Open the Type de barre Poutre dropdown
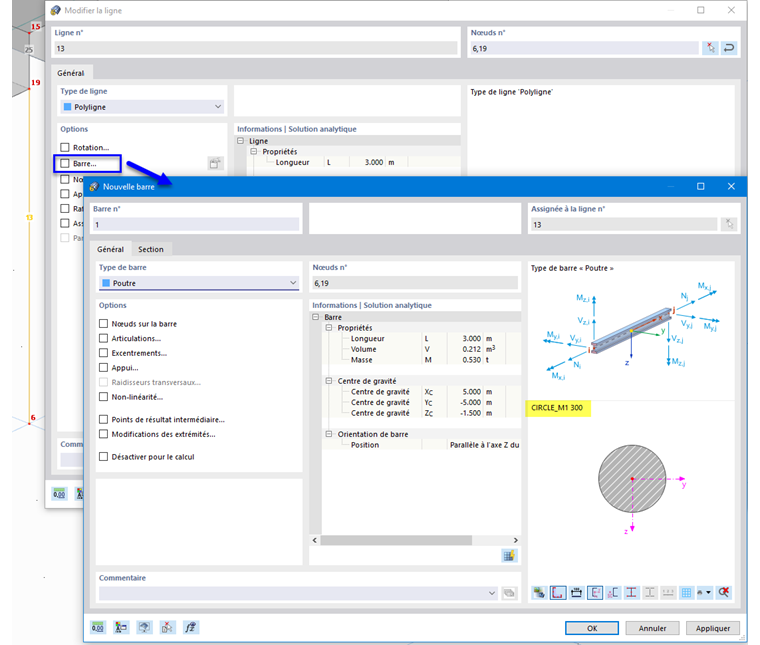760x645 pixels. point(199,283)
